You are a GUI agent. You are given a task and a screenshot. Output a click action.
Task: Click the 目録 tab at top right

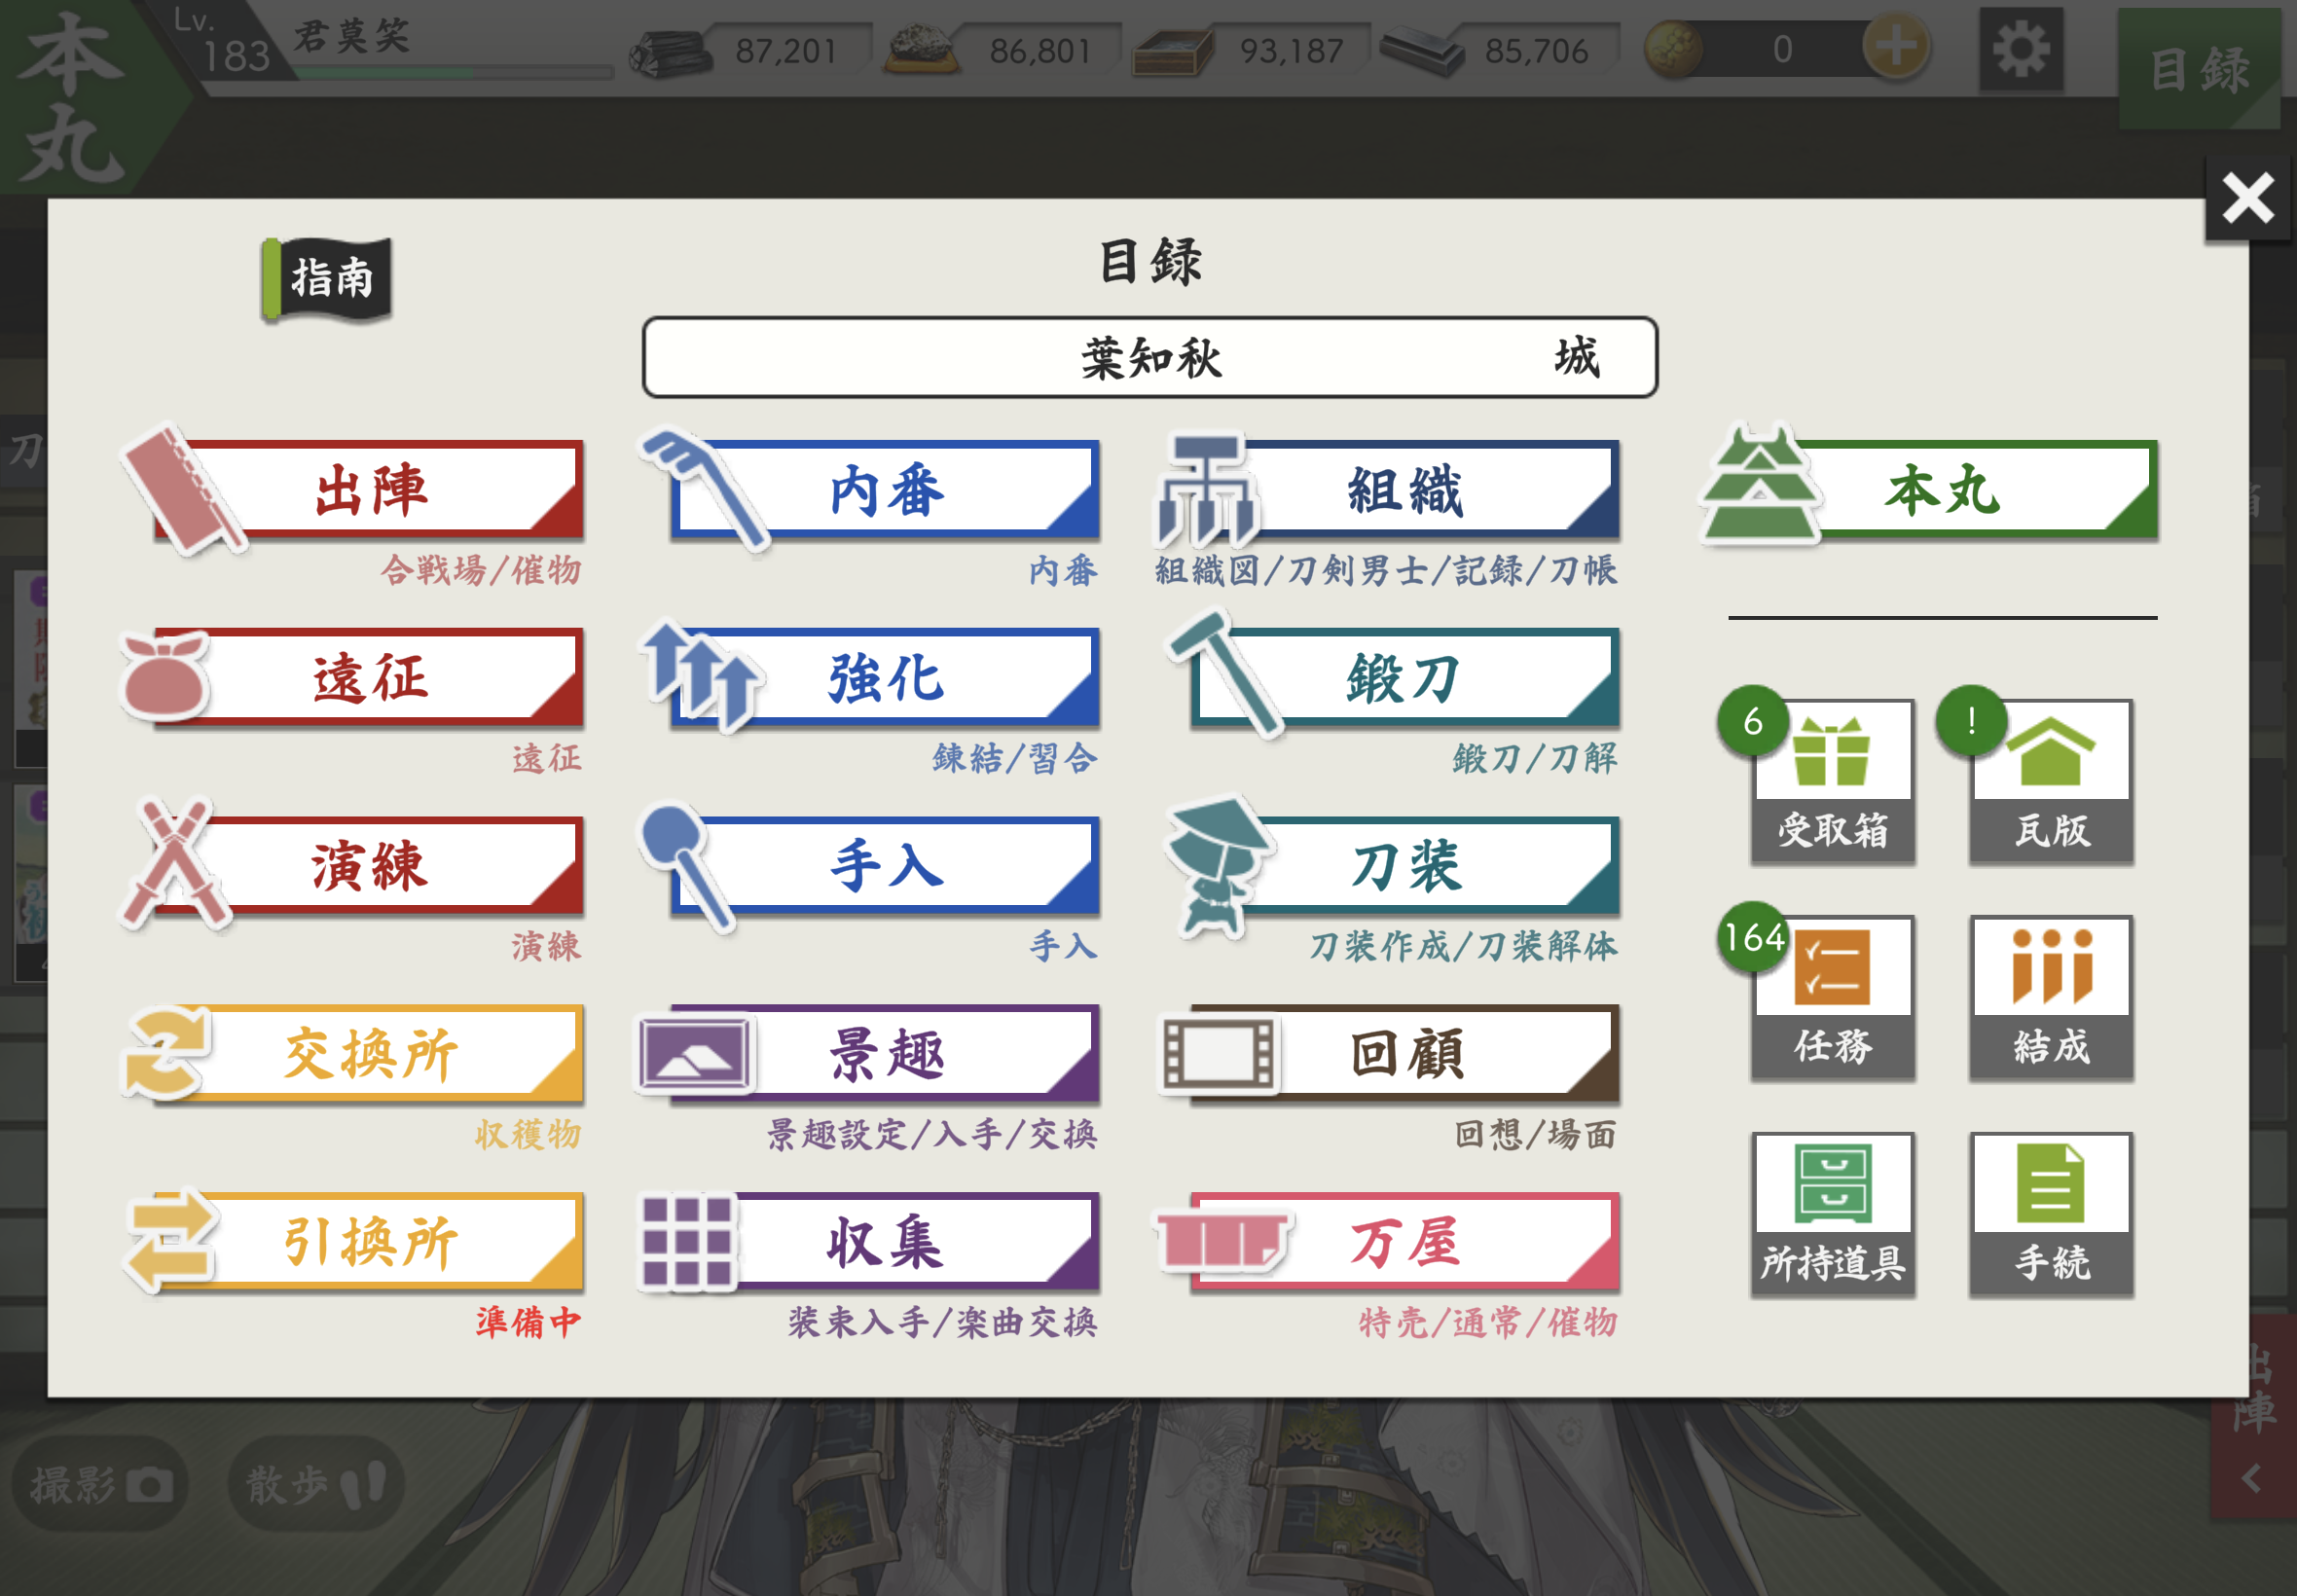(2199, 69)
